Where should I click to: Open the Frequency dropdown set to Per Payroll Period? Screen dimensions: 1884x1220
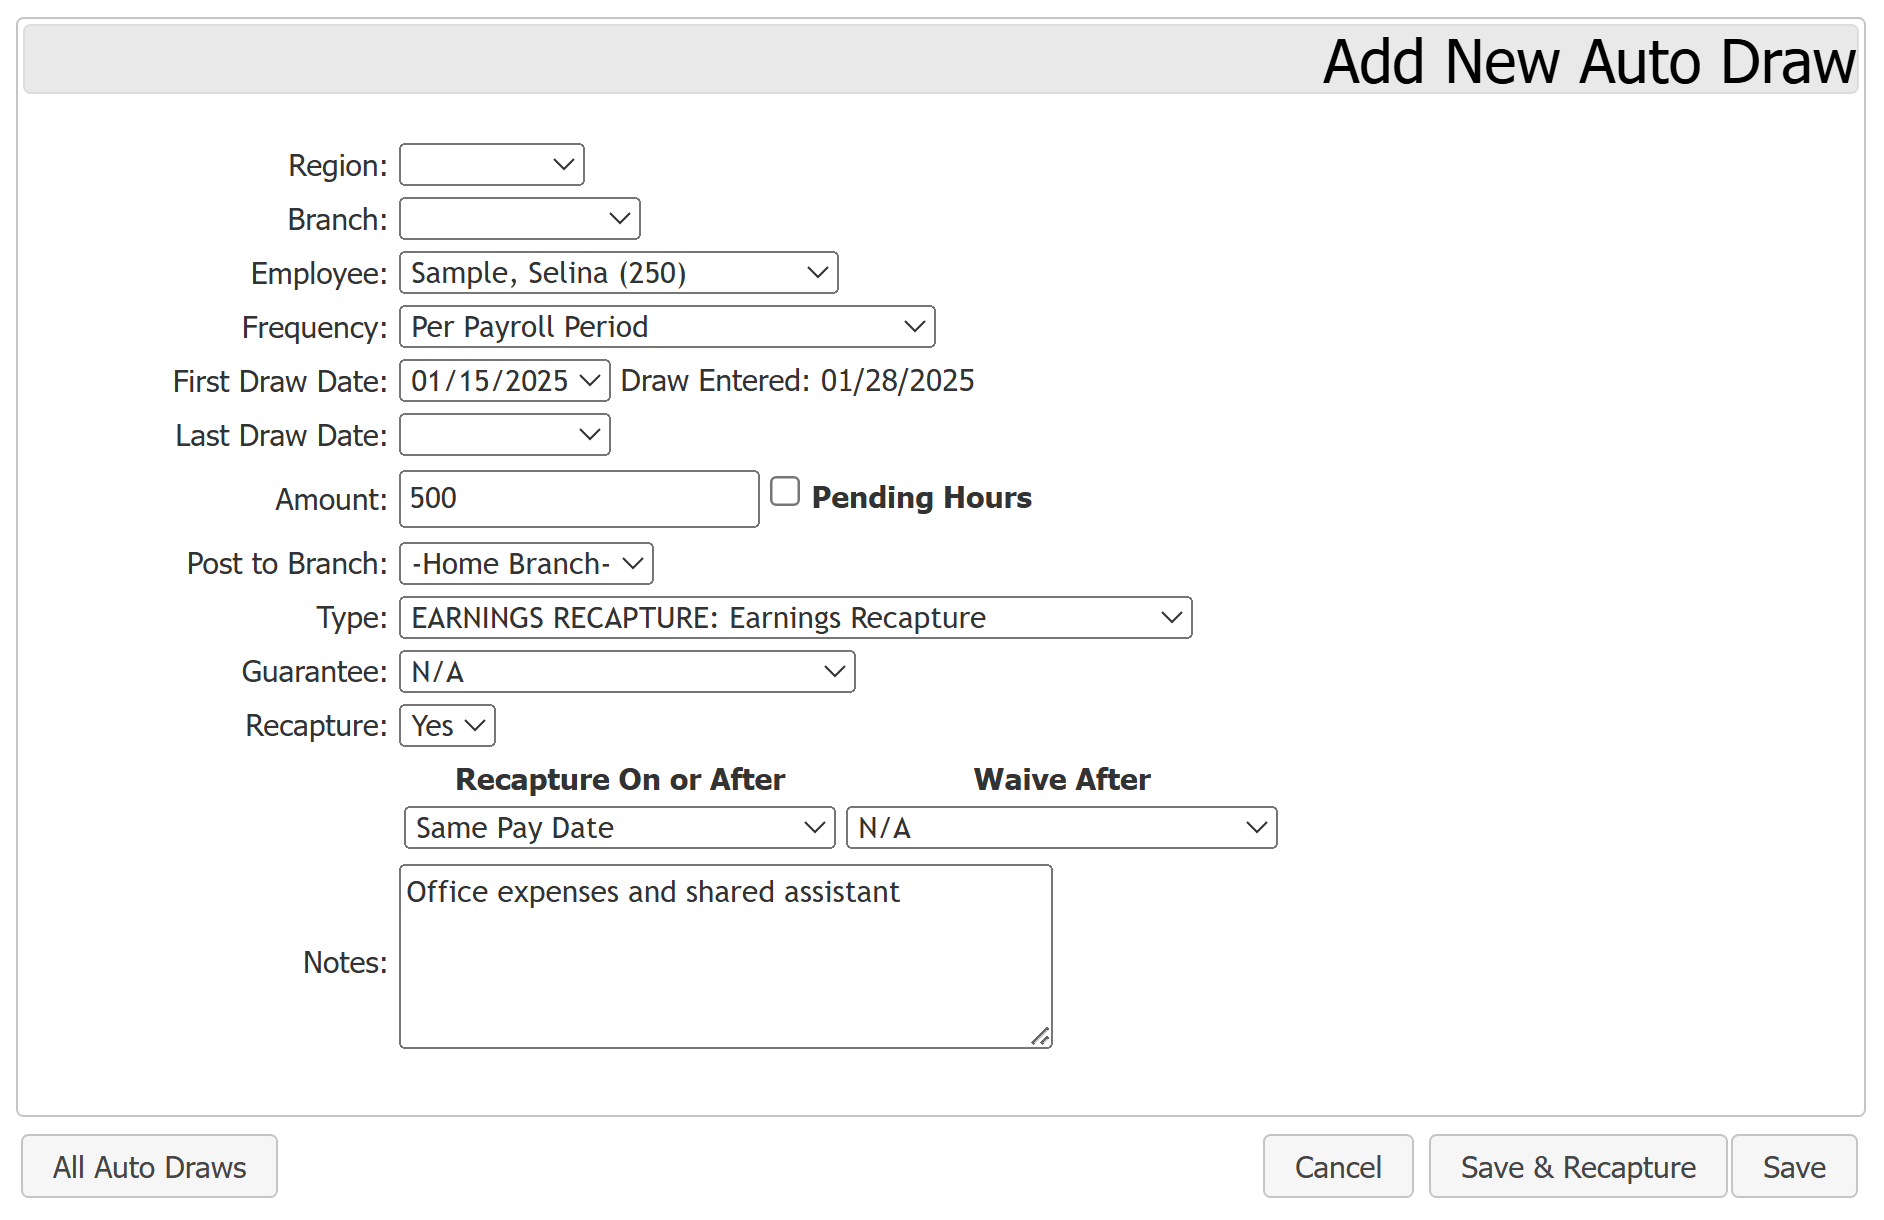pyautogui.click(x=667, y=327)
